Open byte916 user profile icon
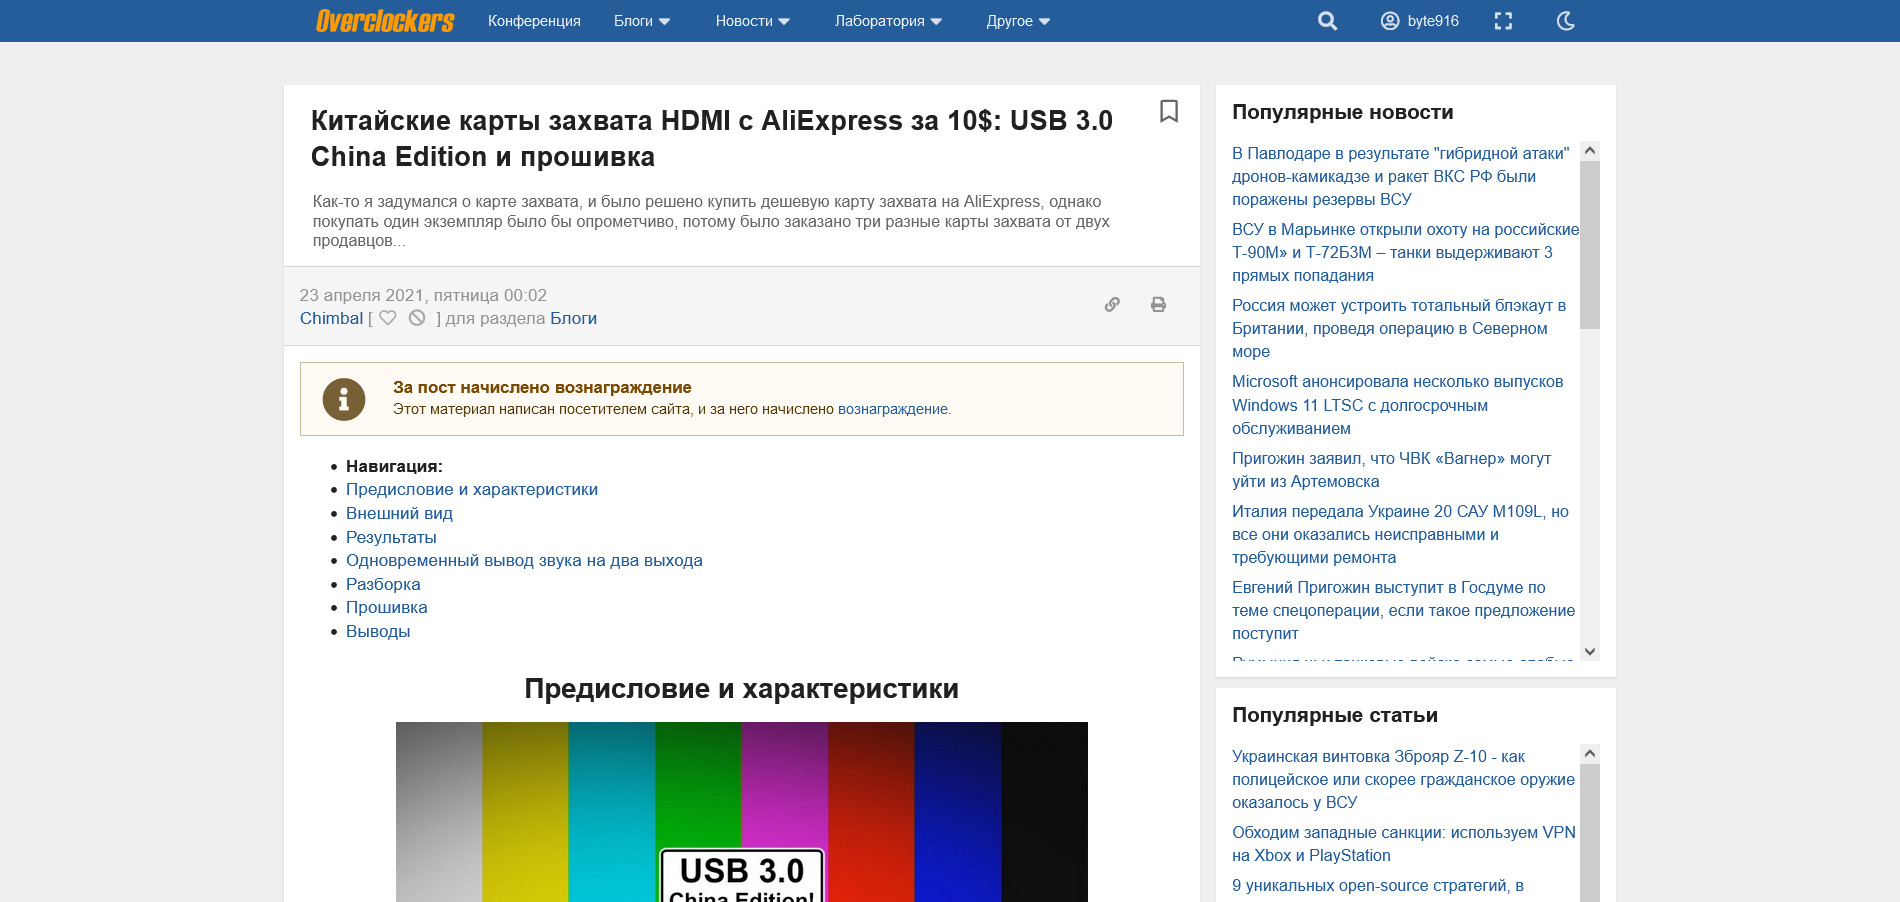Image resolution: width=1900 pixels, height=902 pixels. tap(1390, 21)
